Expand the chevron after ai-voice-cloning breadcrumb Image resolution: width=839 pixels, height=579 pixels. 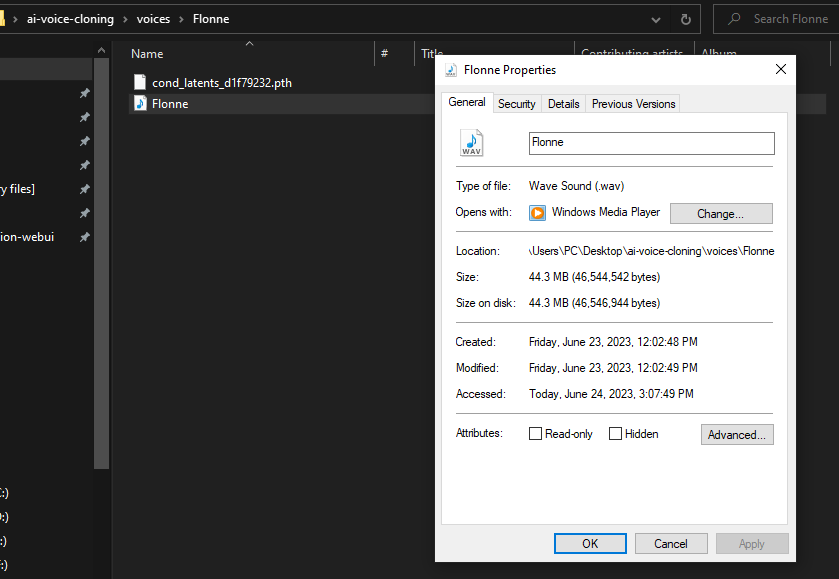[x=125, y=19]
